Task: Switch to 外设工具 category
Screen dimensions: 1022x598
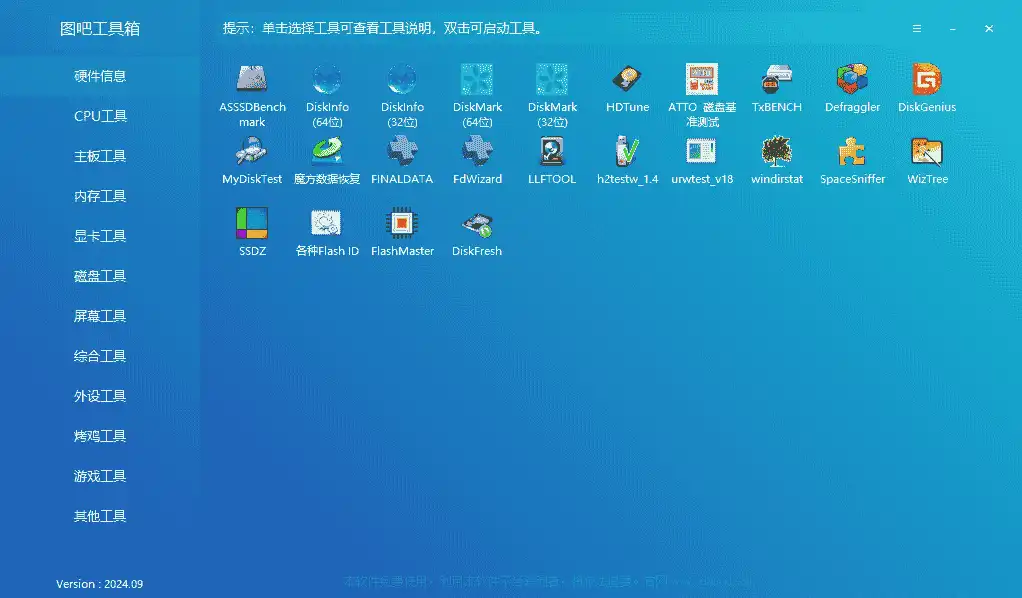Action: click(100, 396)
